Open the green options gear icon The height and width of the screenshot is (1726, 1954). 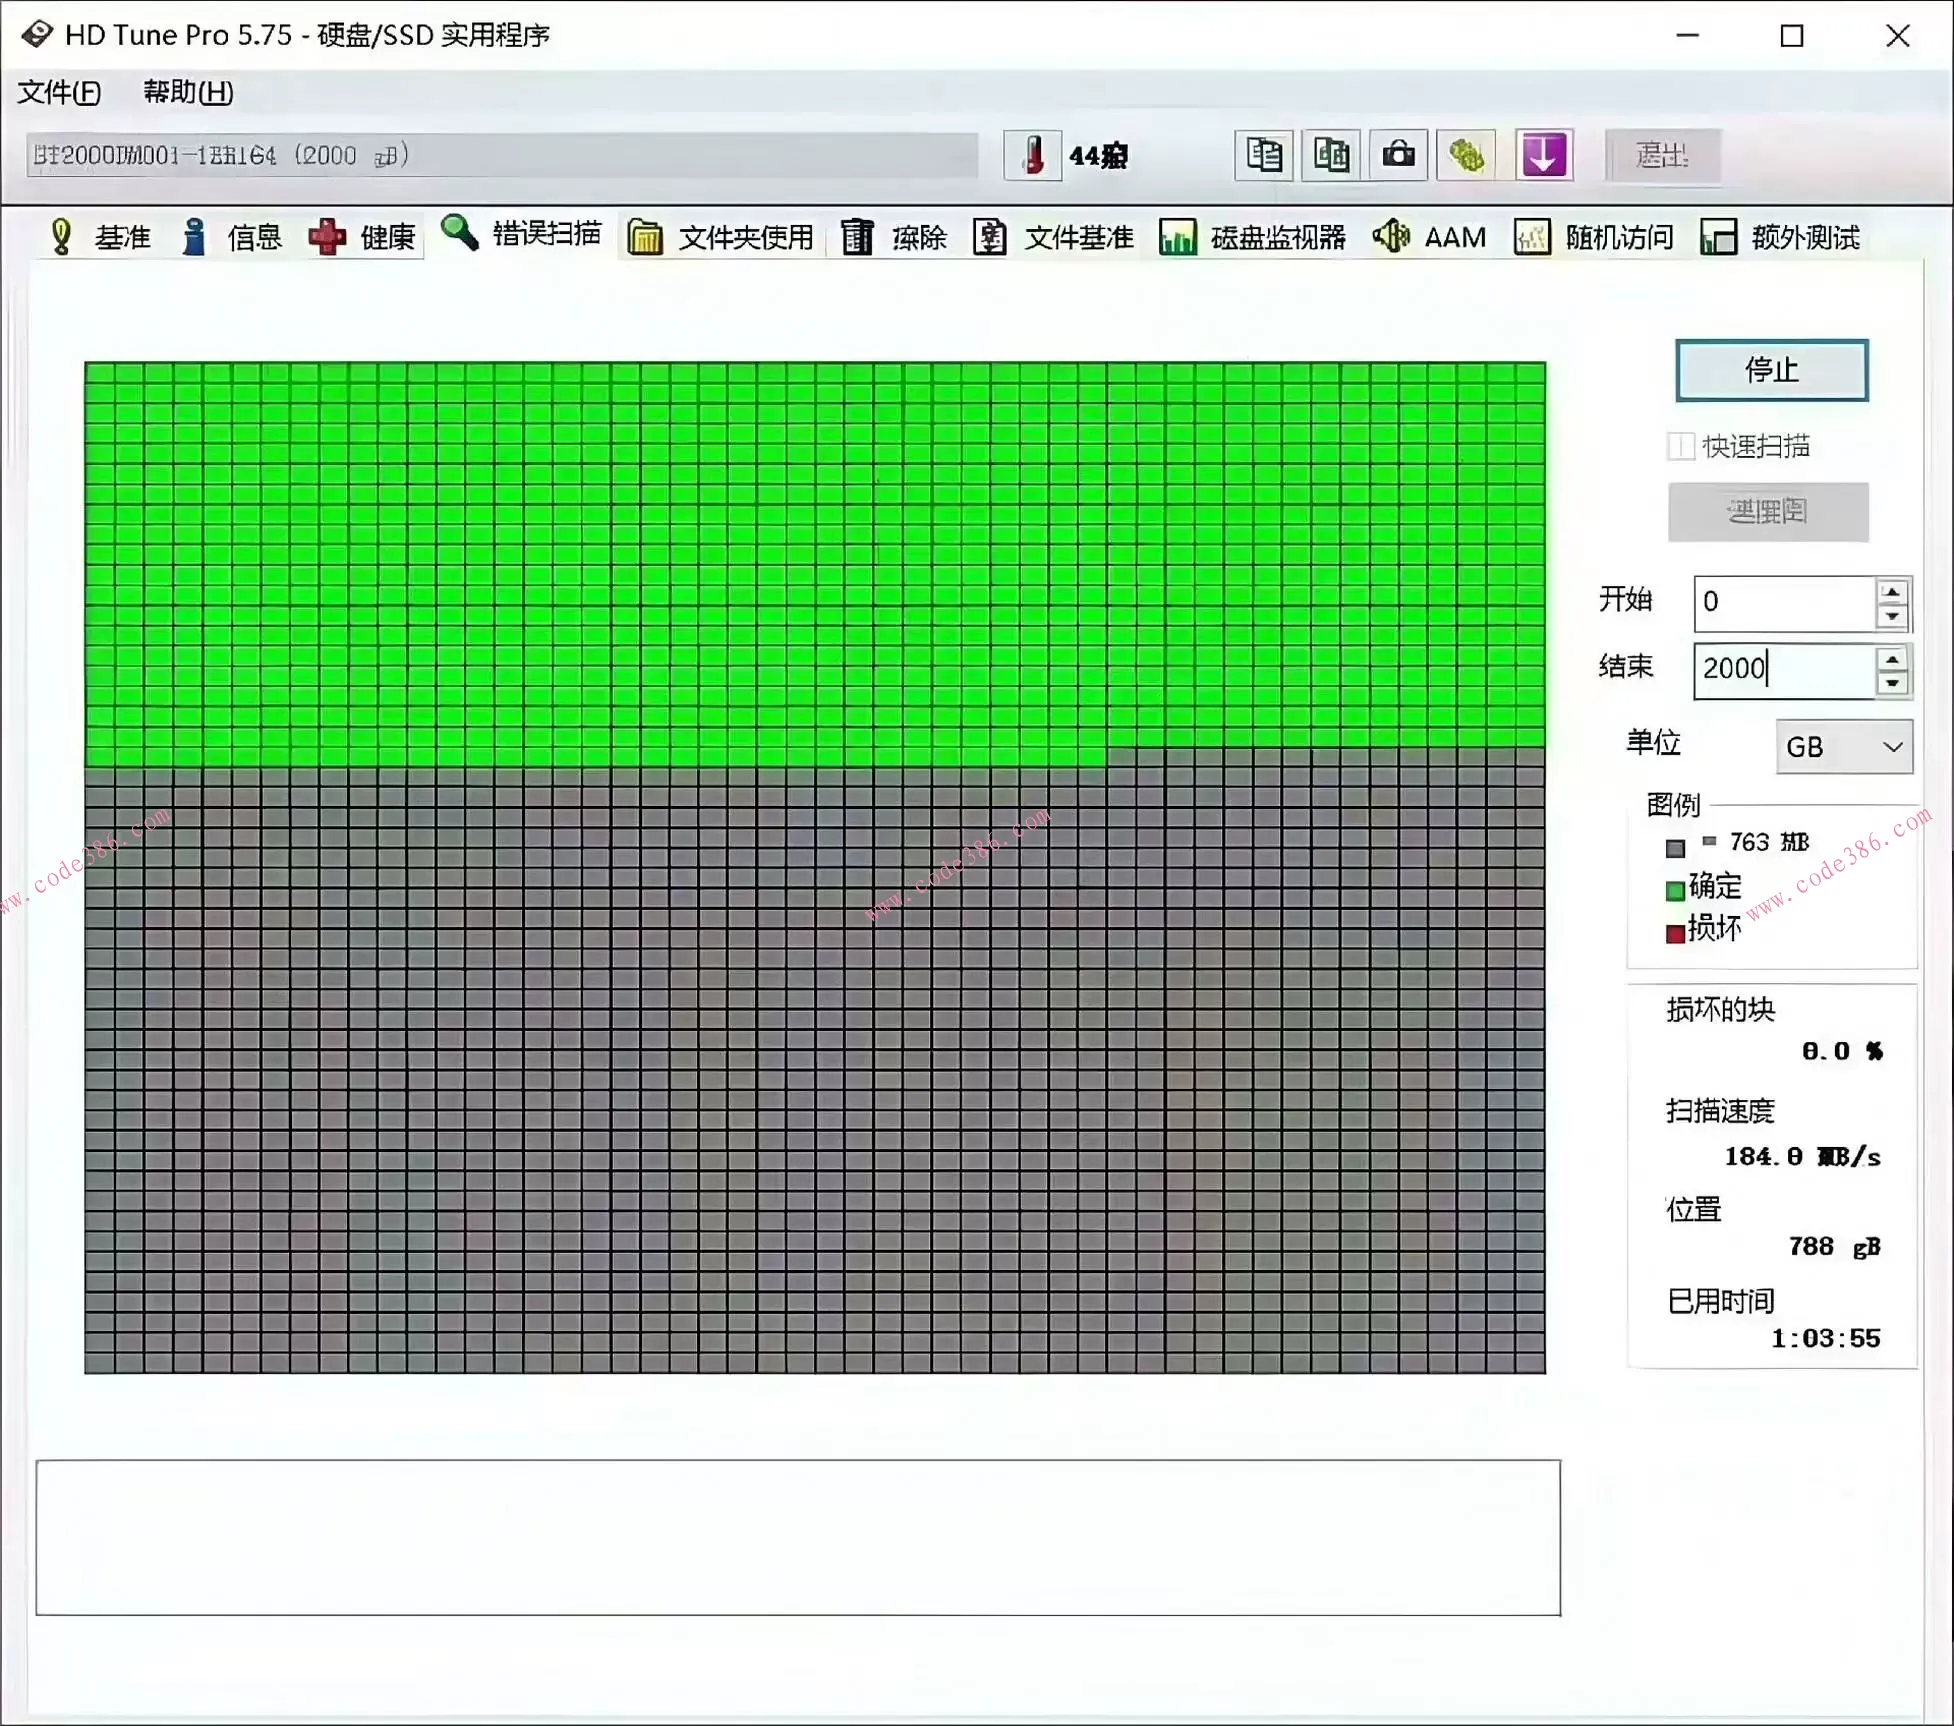(1466, 155)
